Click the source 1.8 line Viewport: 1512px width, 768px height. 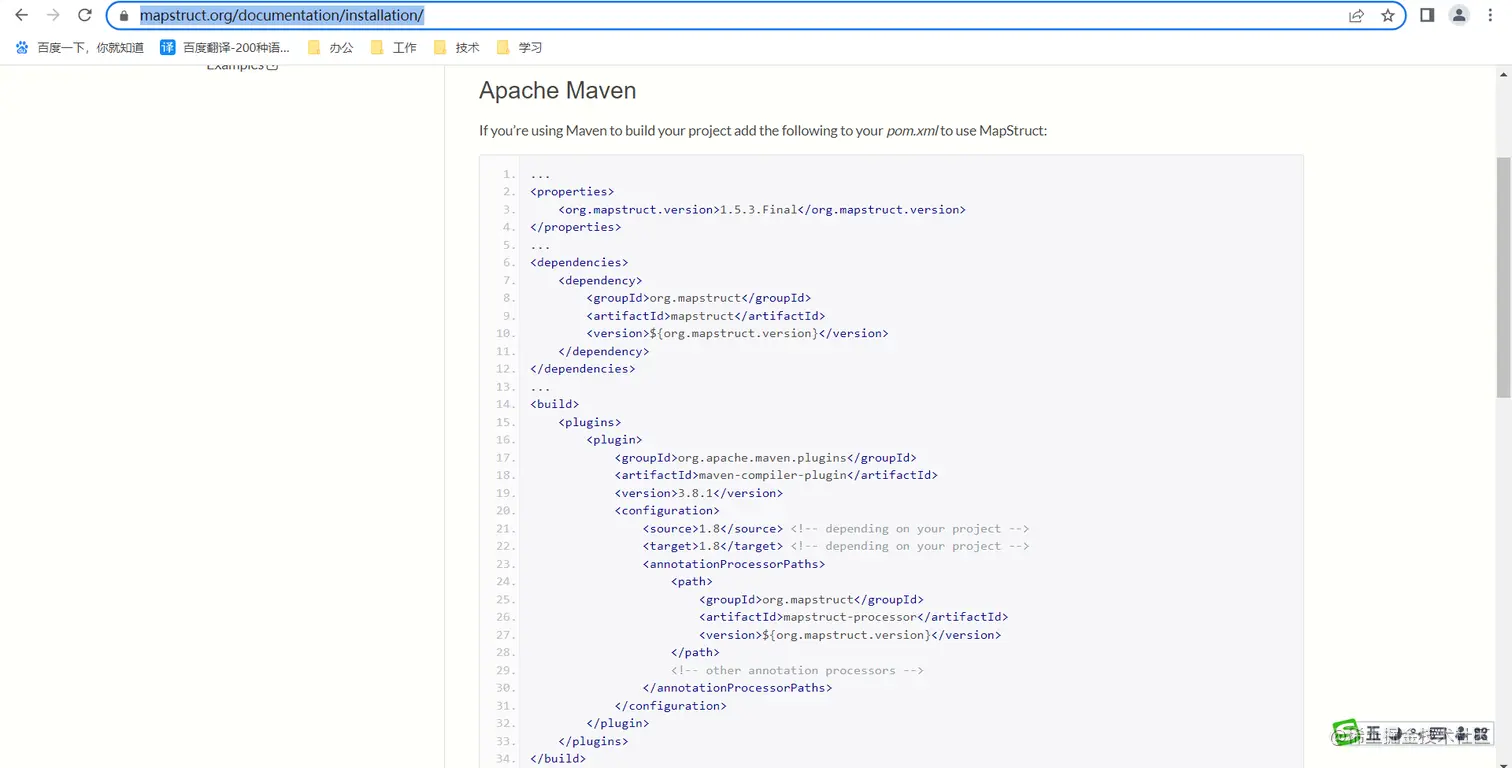tap(713, 528)
